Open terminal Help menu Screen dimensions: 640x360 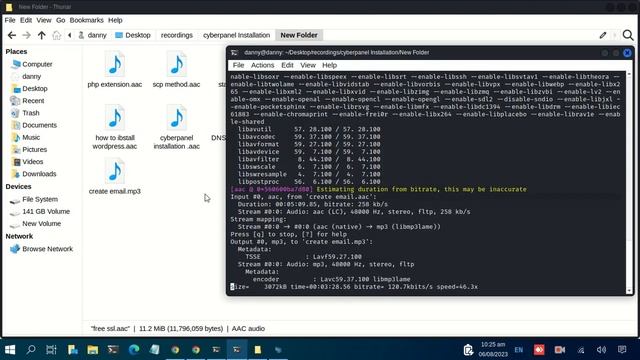pos(329,65)
